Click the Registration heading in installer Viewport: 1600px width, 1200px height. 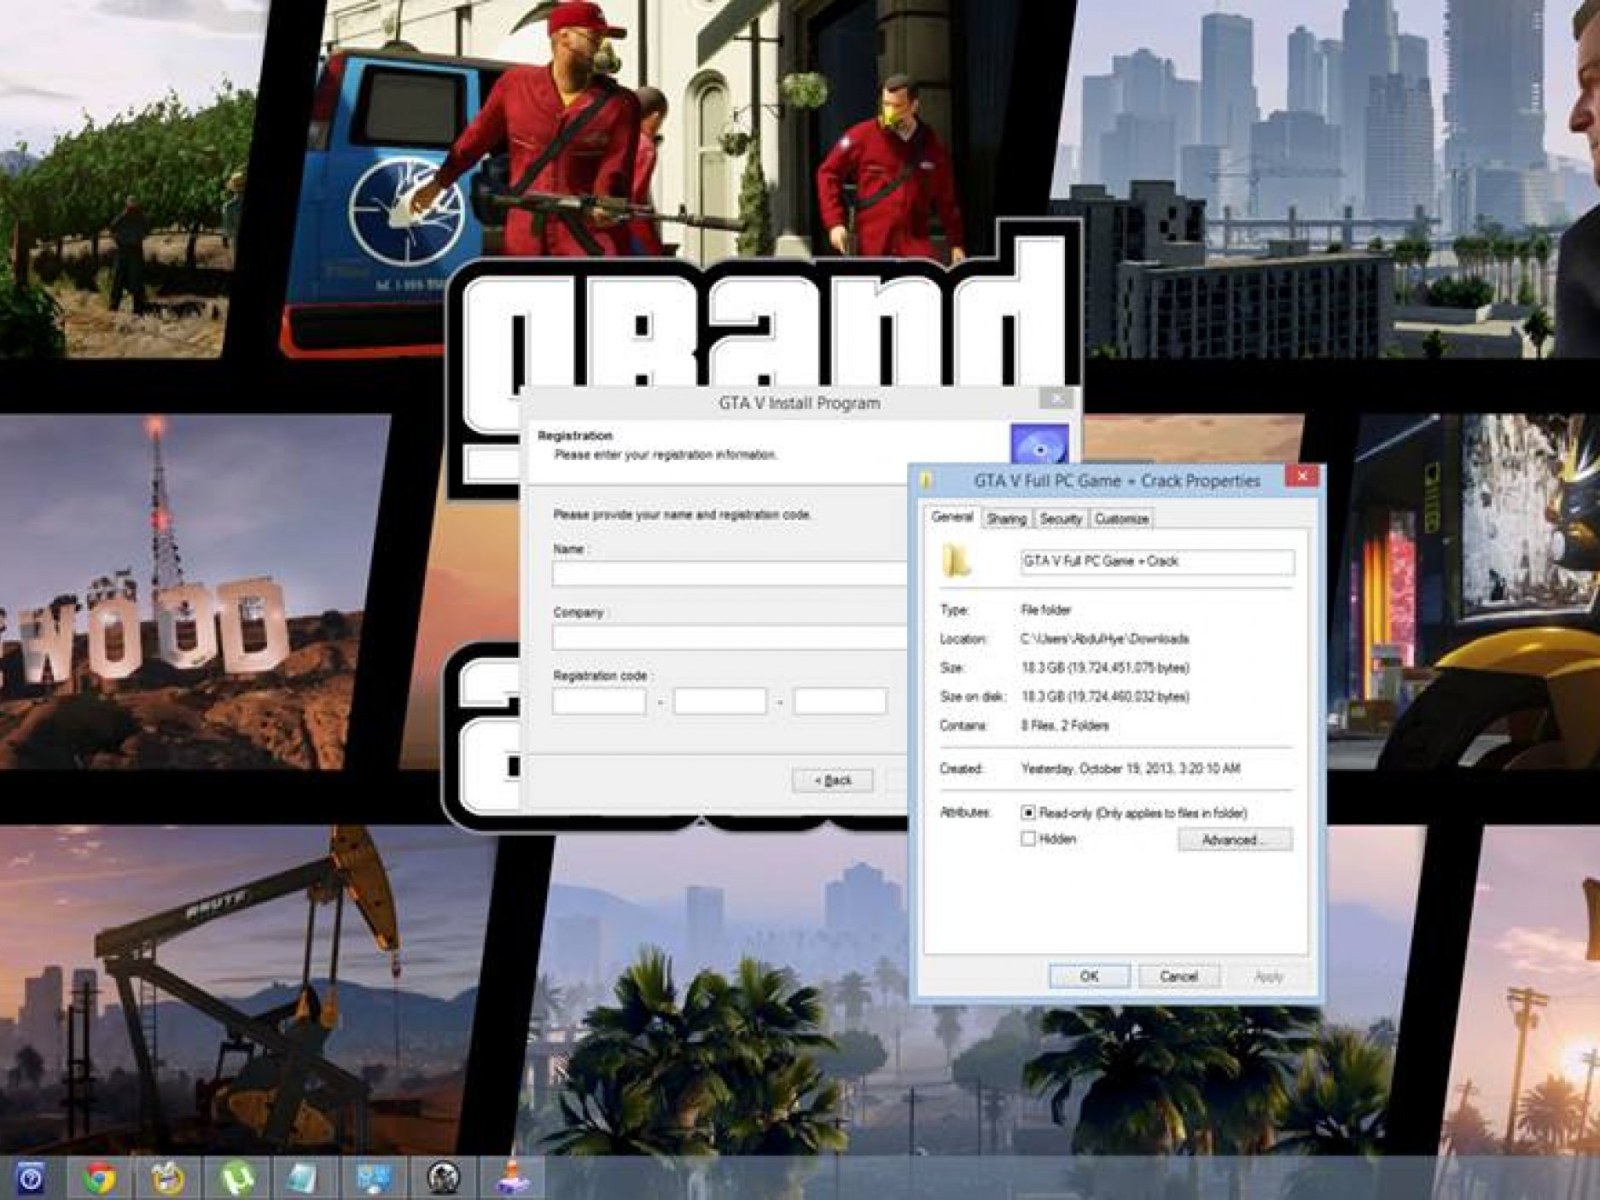coord(575,436)
